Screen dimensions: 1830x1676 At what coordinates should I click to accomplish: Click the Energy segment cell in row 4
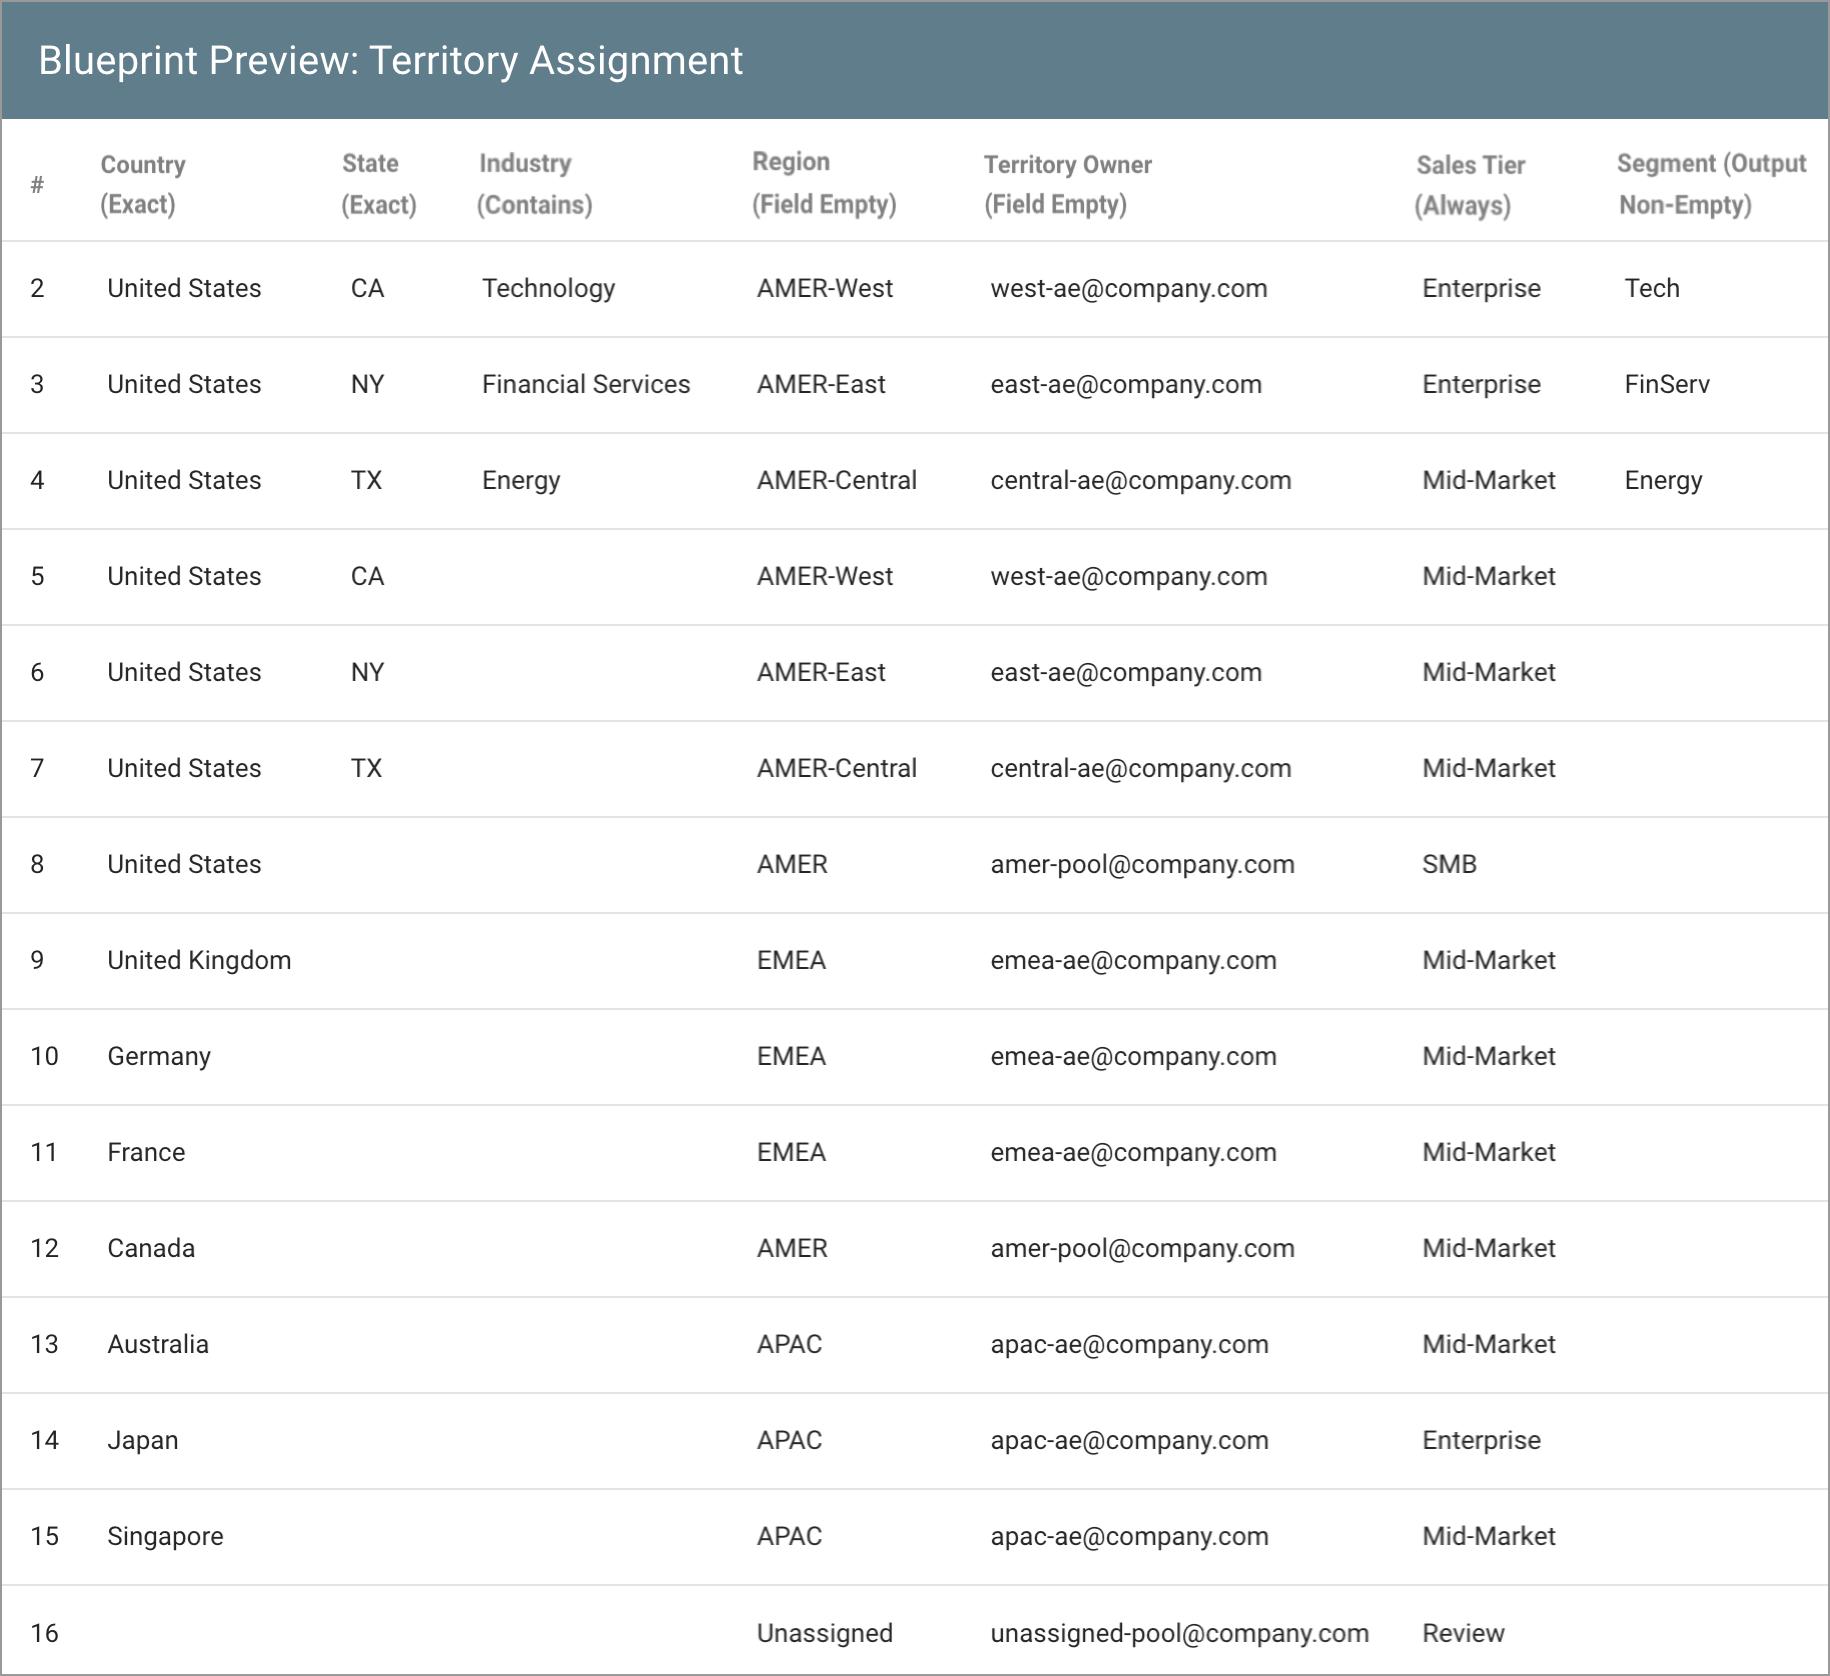click(x=1663, y=480)
